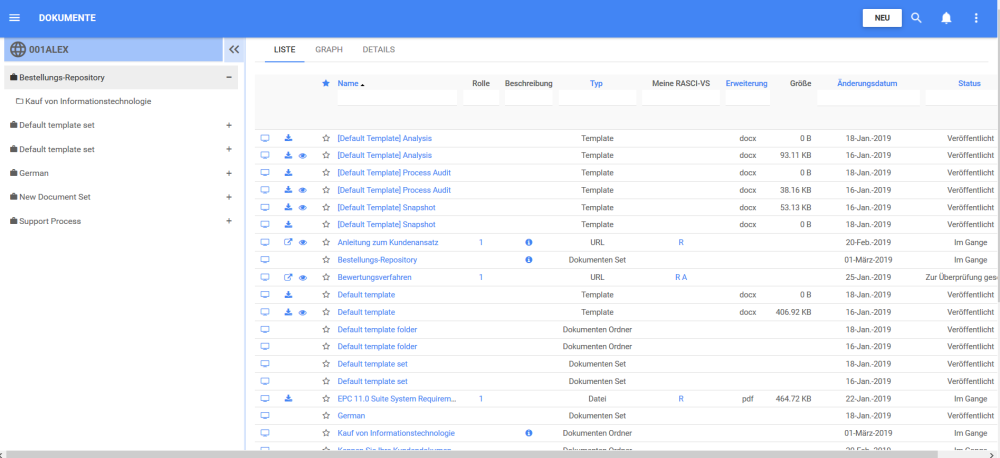Open the notifications bell
Screen dimensions: 1000x458
point(946,18)
